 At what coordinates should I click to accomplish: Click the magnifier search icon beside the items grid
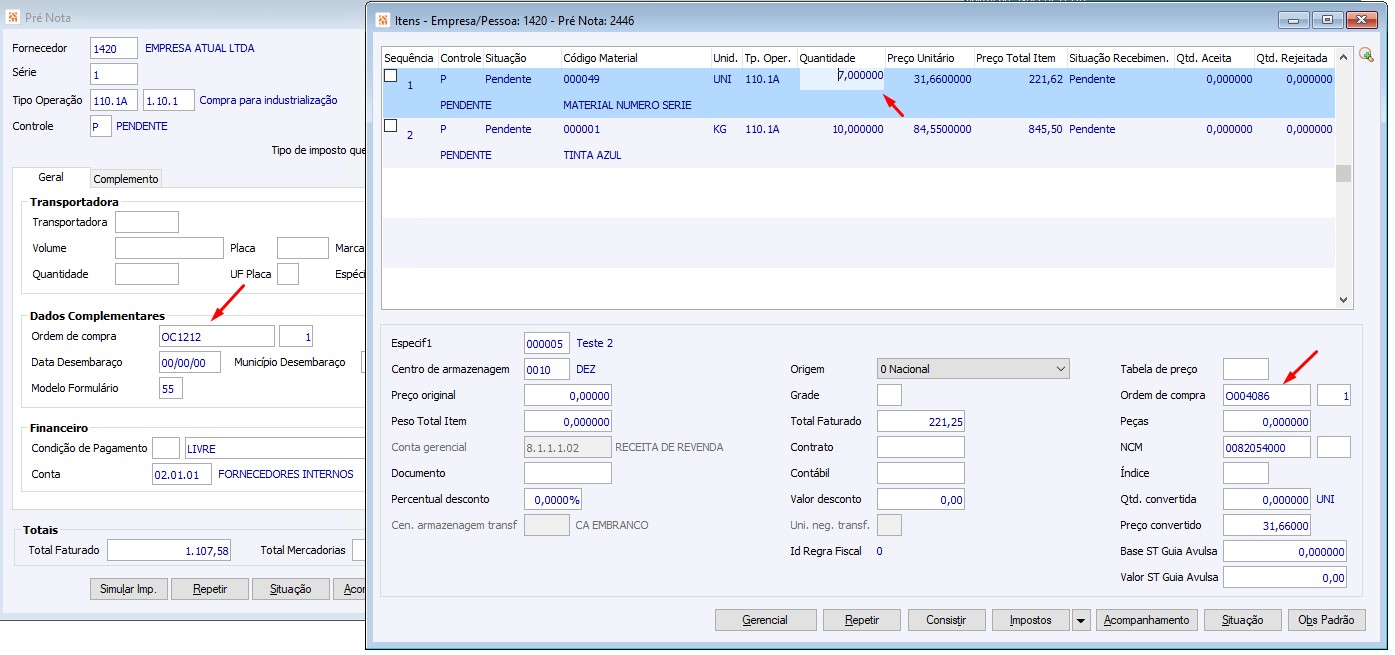coord(1366,56)
